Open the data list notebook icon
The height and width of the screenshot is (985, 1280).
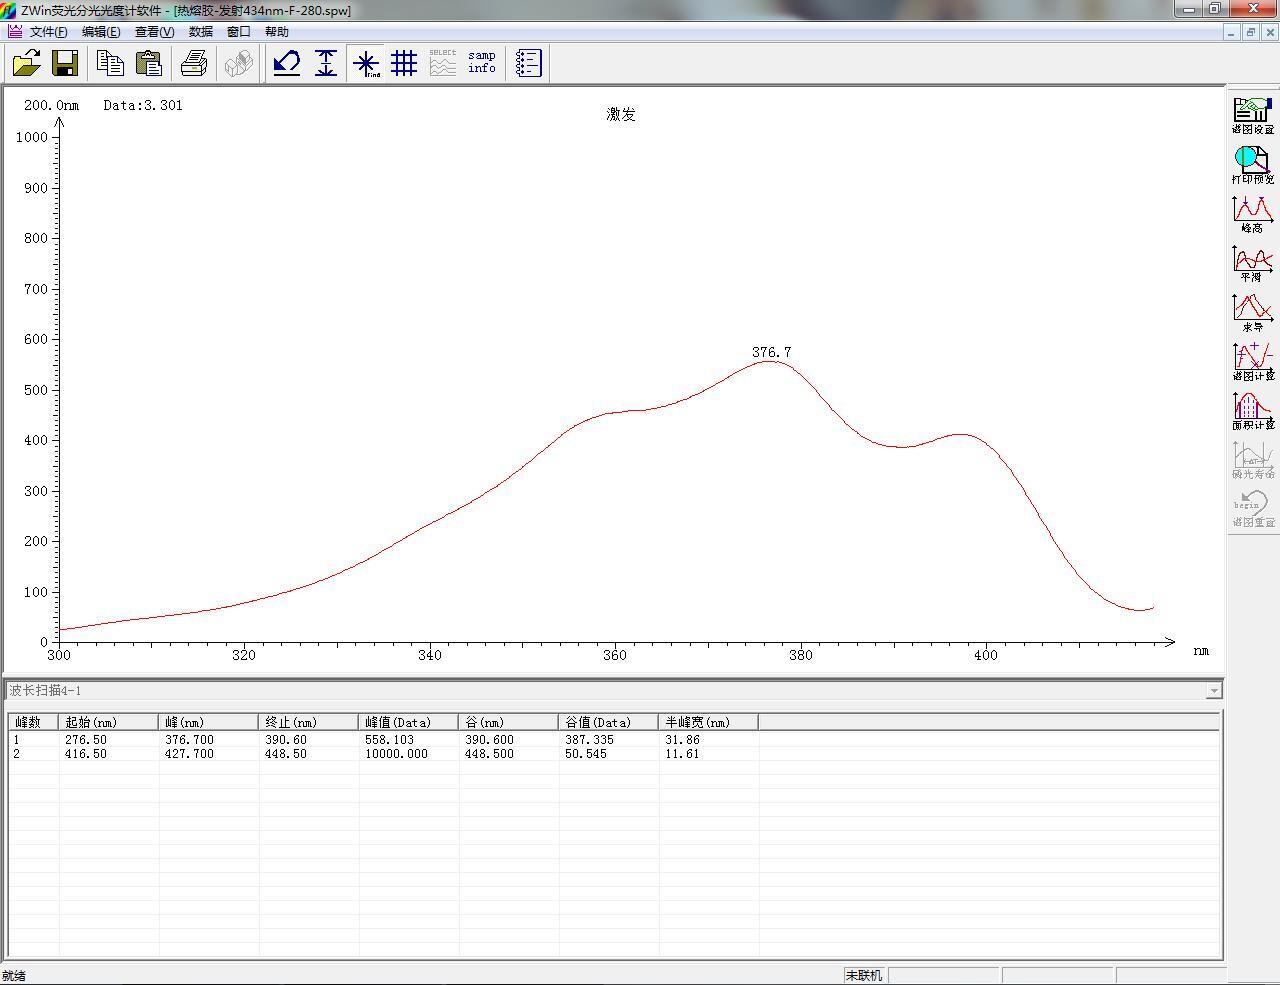(x=528, y=63)
